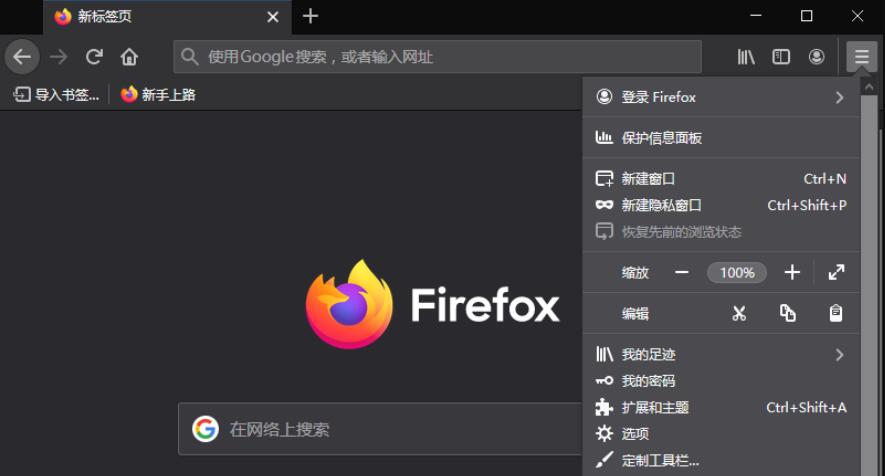Open the 新手上路 bookmark

pyautogui.click(x=158, y=94)
